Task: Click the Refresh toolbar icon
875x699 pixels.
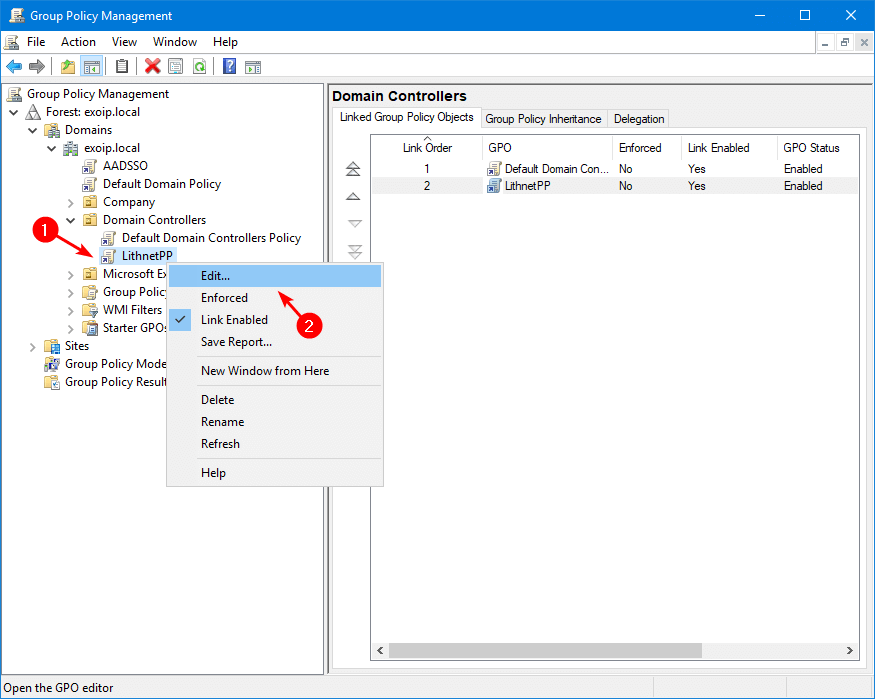Action: click(199, 67)
